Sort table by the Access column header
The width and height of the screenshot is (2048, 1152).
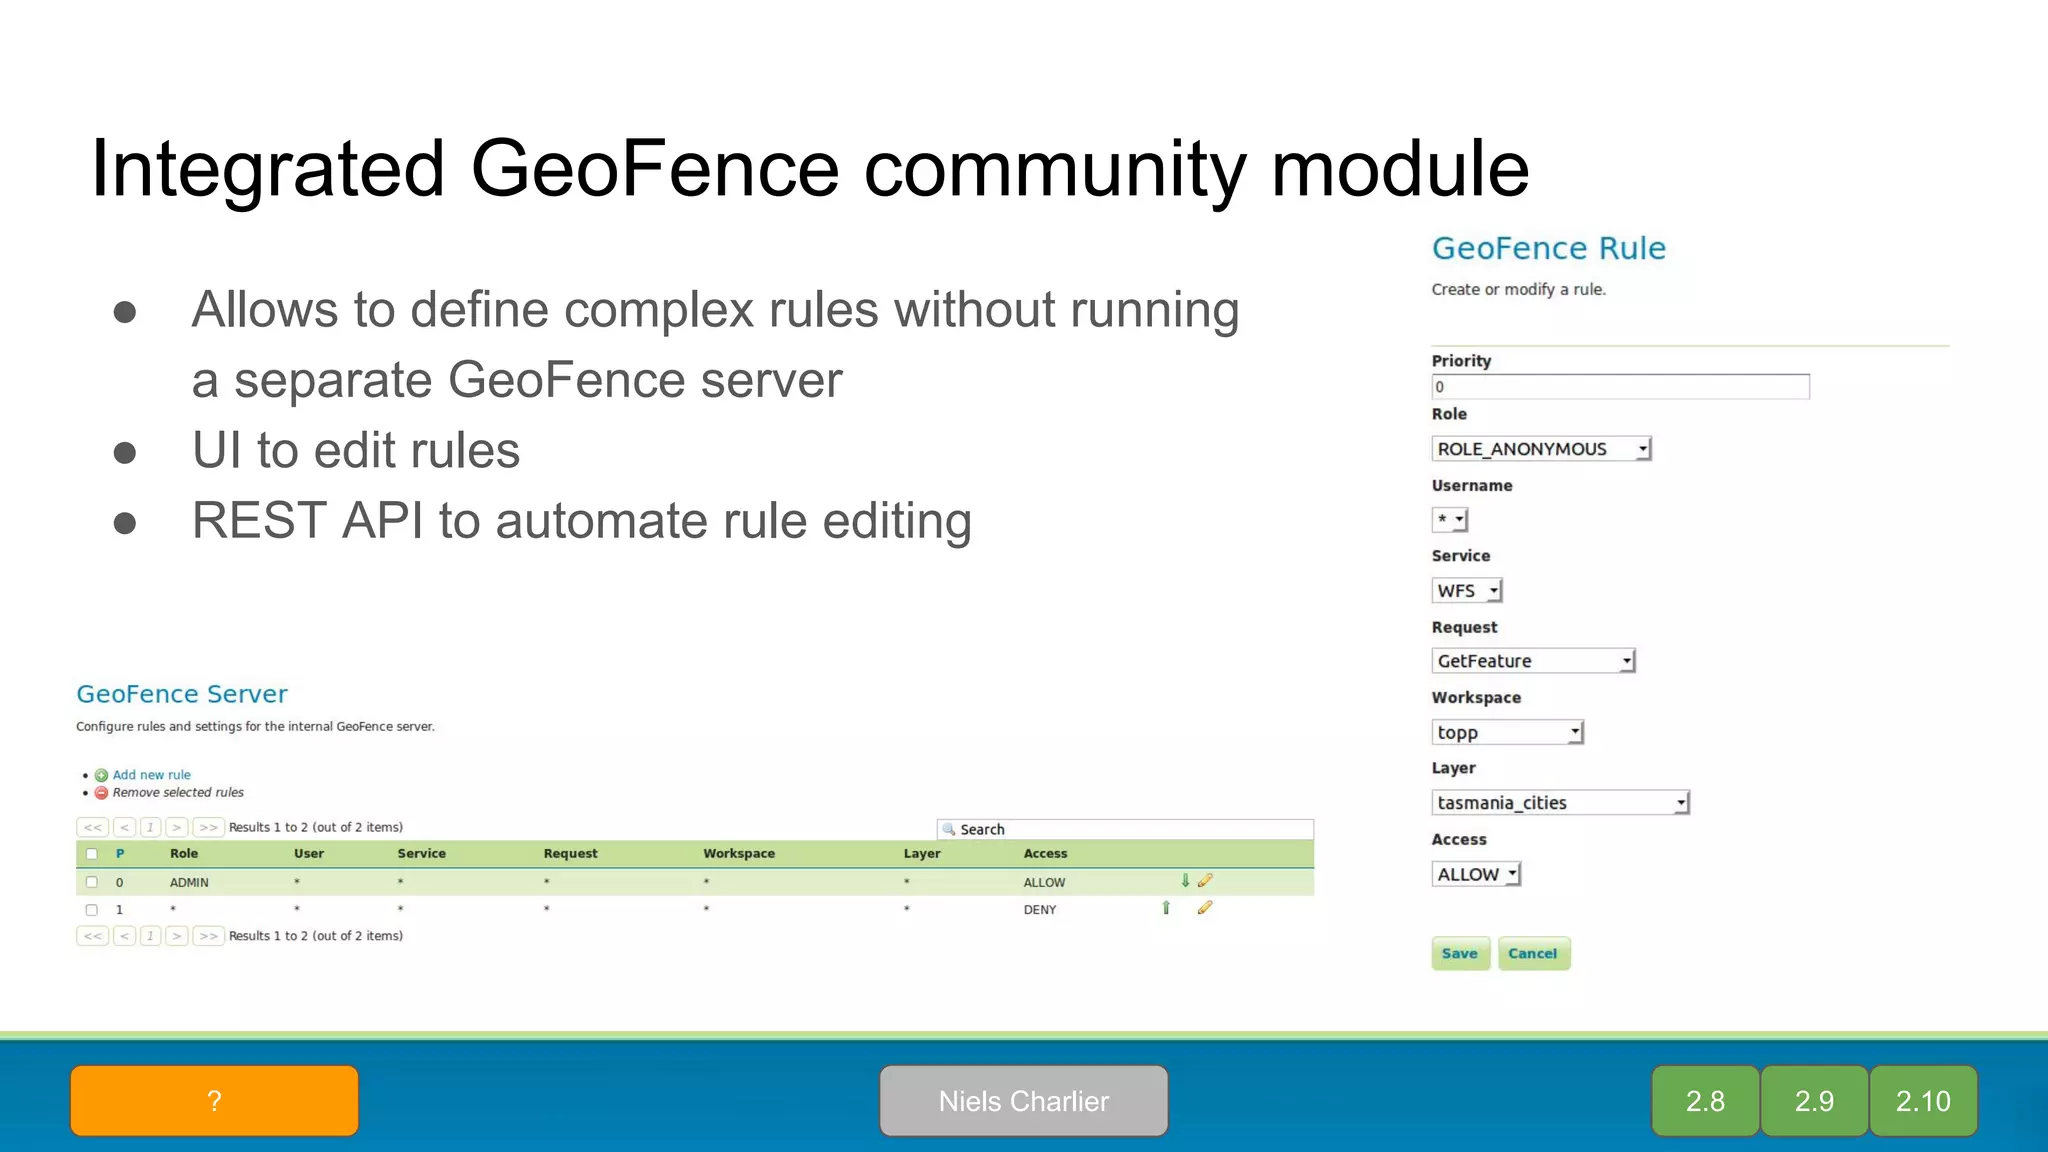tap(1045, 854)
